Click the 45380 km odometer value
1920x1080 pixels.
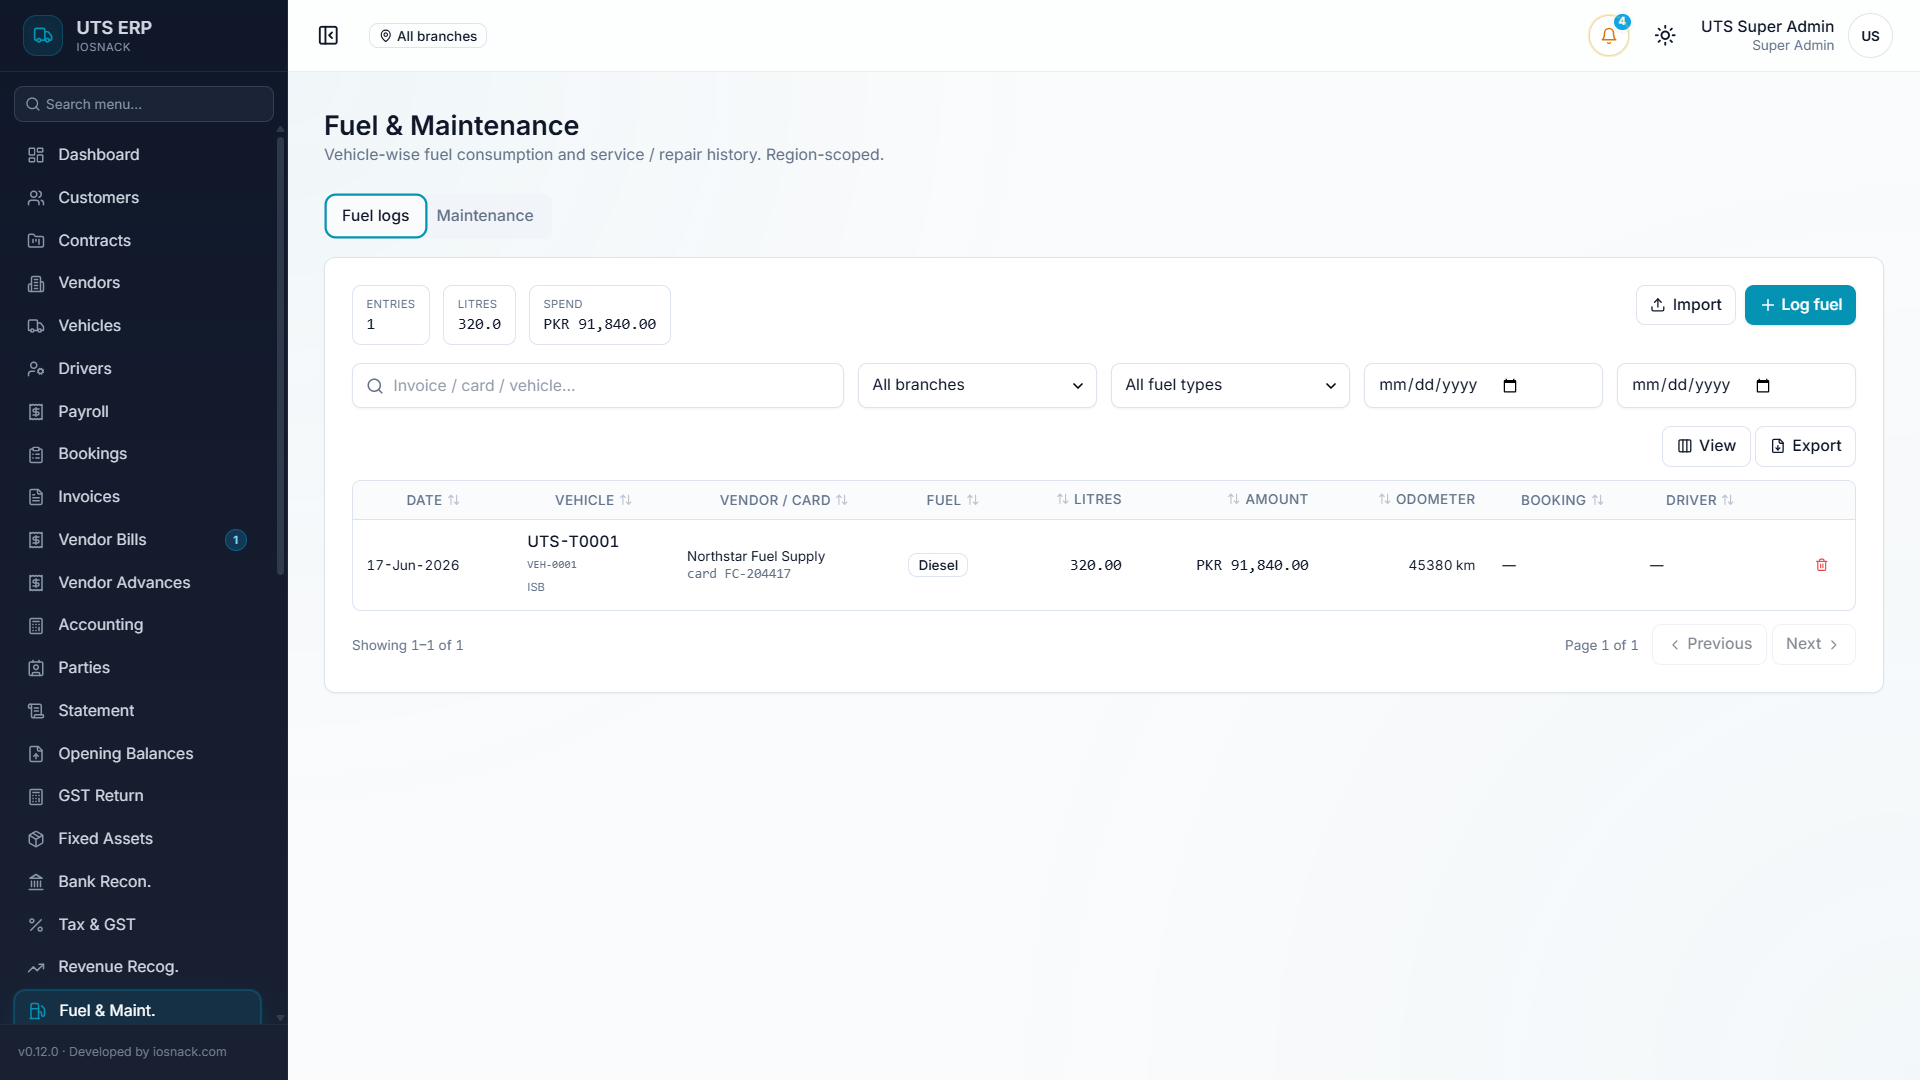[1442, 566]
